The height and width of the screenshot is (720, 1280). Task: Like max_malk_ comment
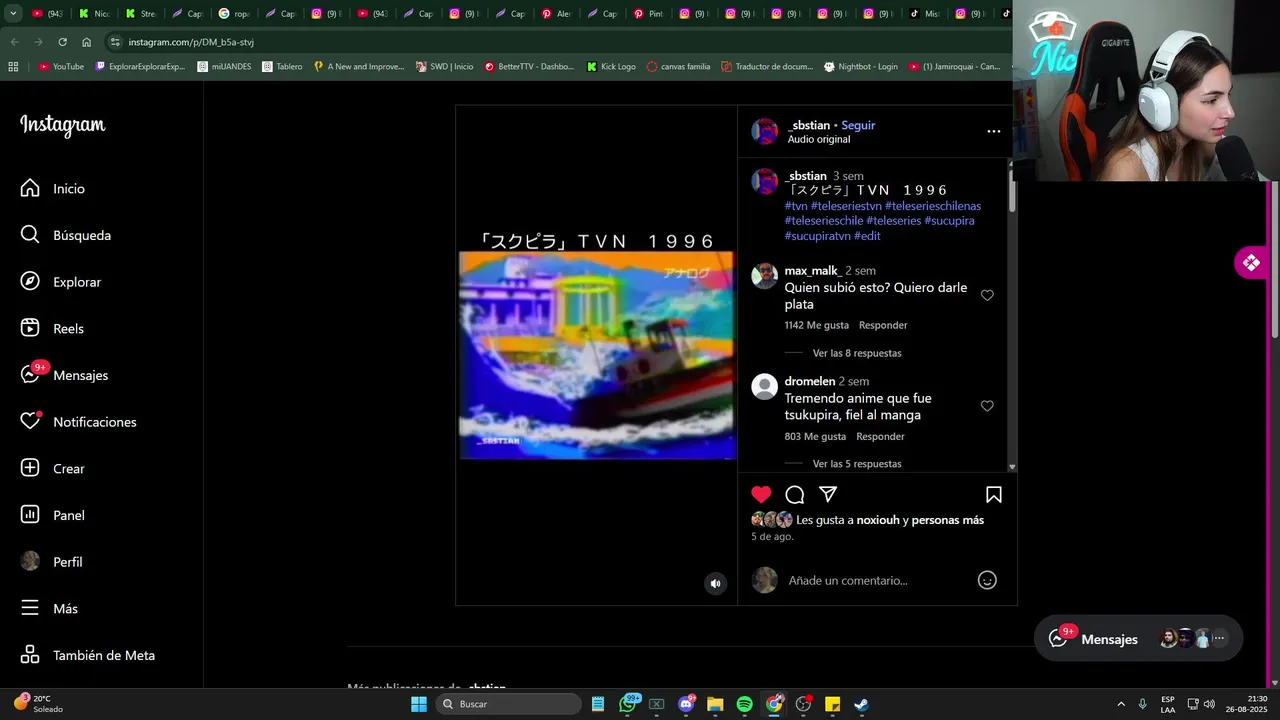click(x=987, y=295)
